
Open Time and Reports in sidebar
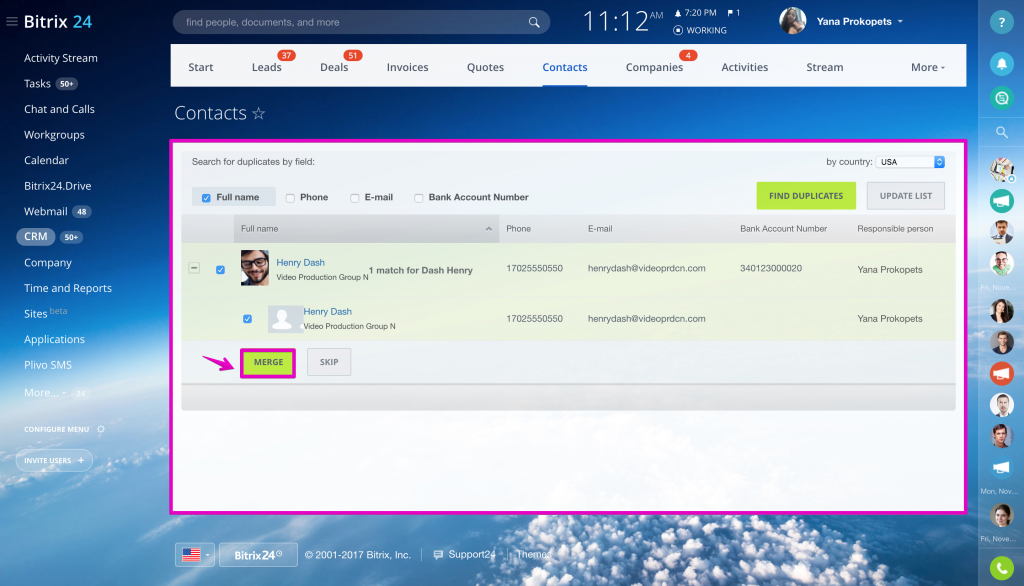pyautogui.click(x=68, y=288)
